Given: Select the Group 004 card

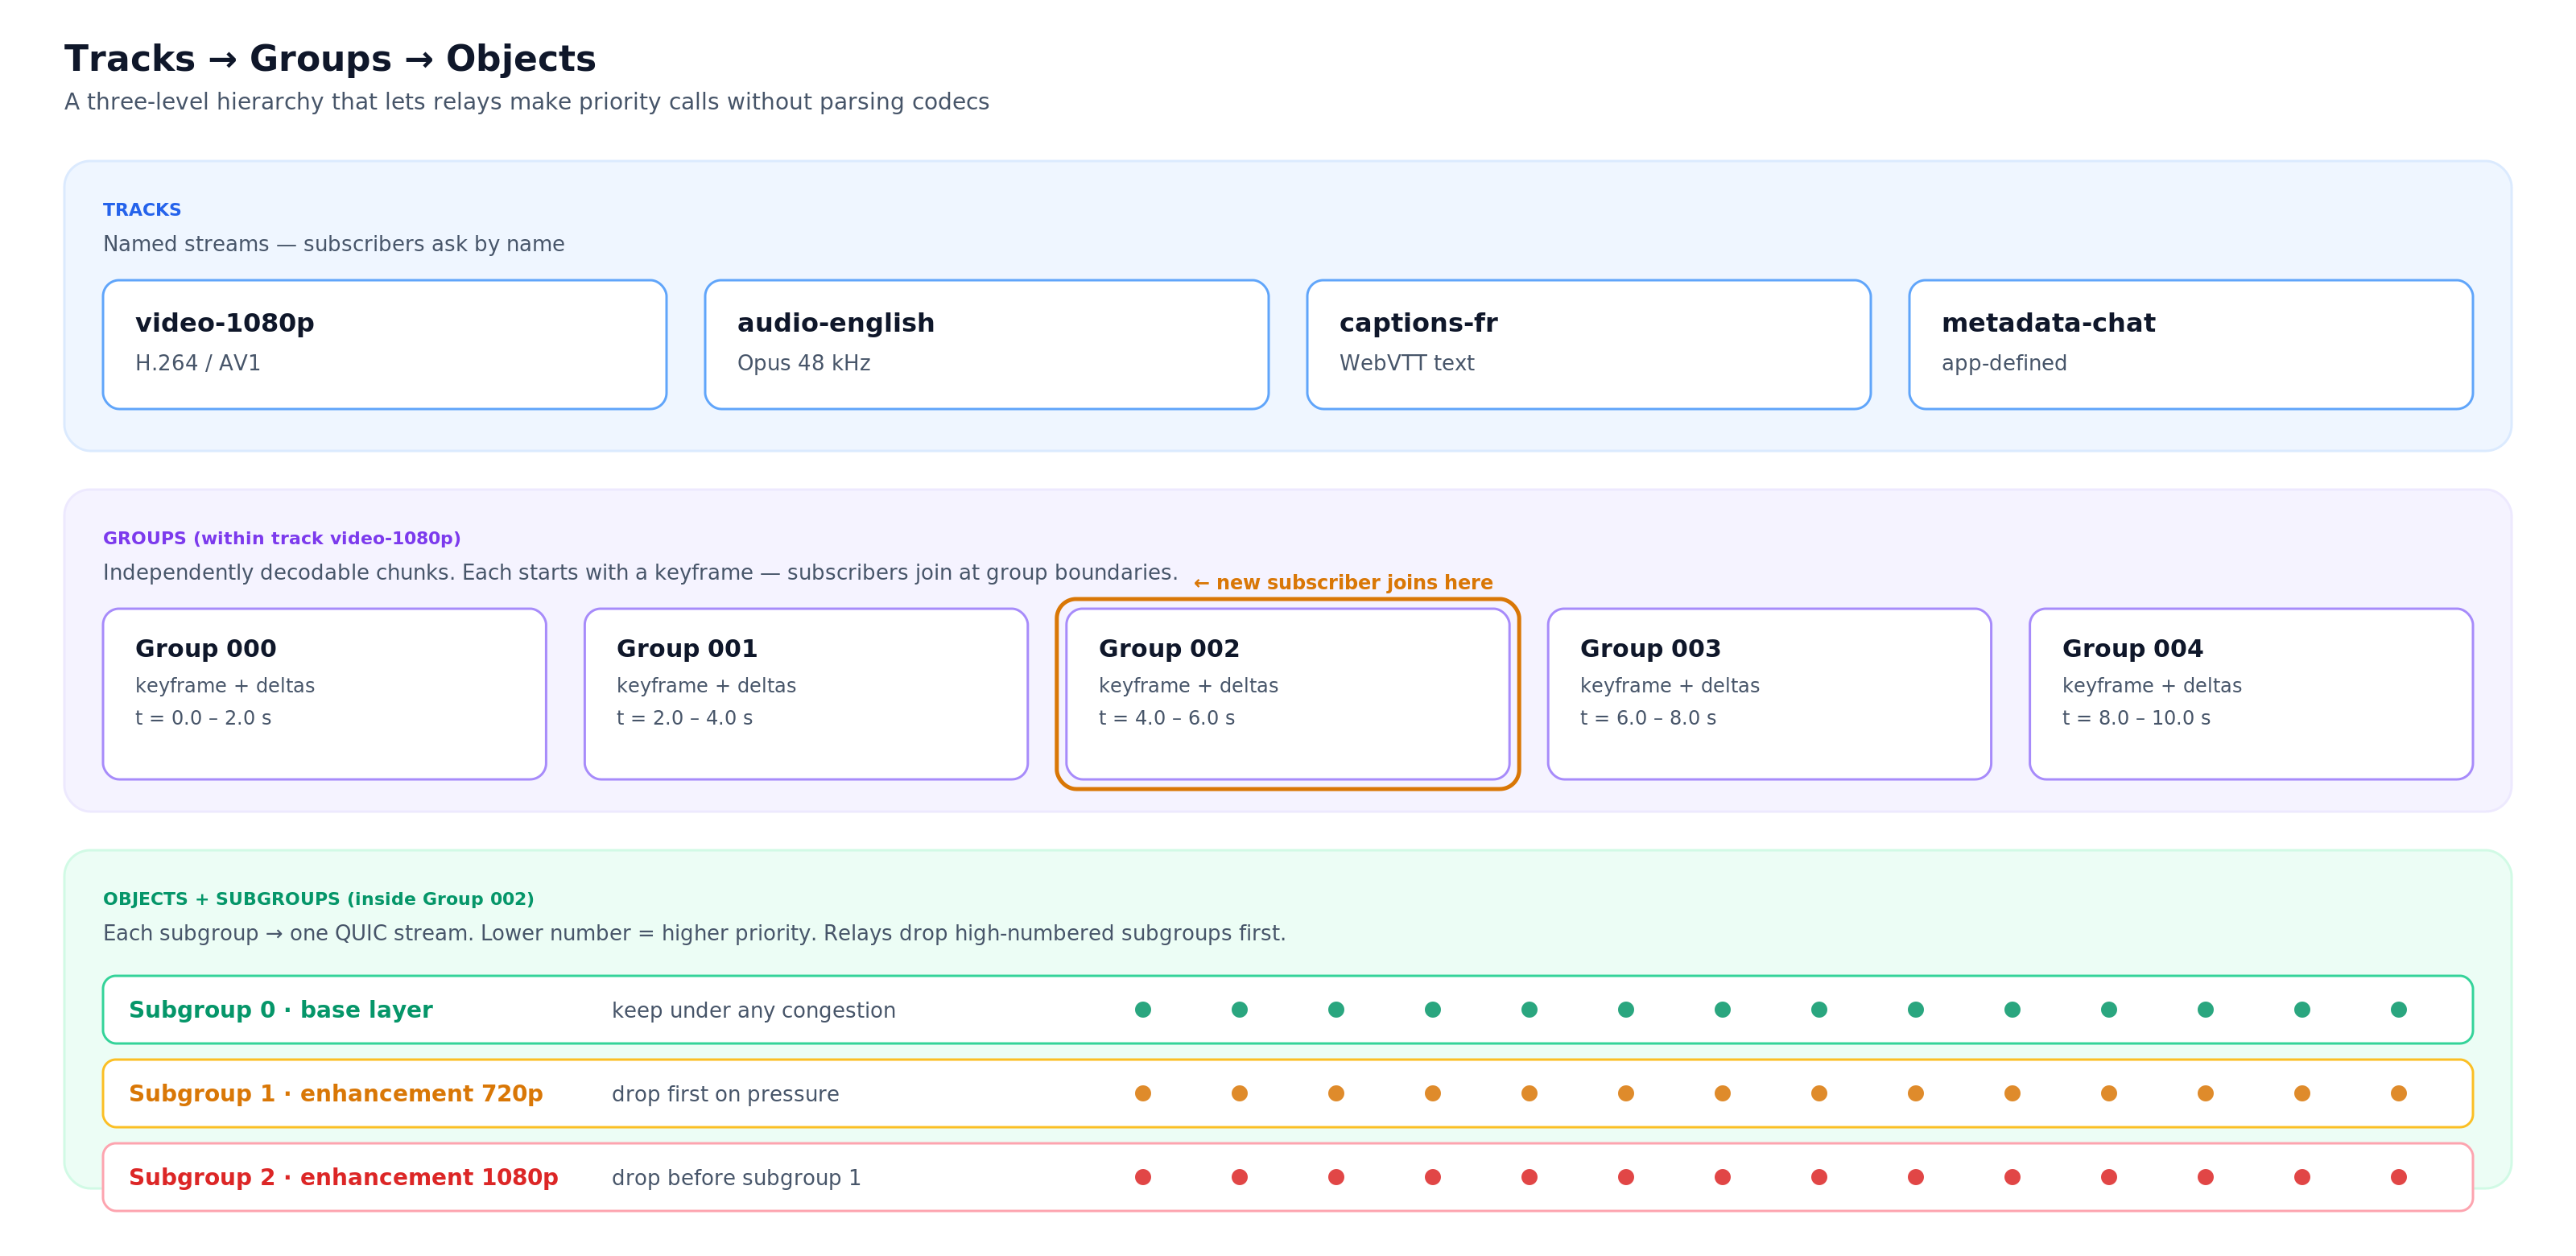Looking at the screenshot, I should (x=2249, y=694).
